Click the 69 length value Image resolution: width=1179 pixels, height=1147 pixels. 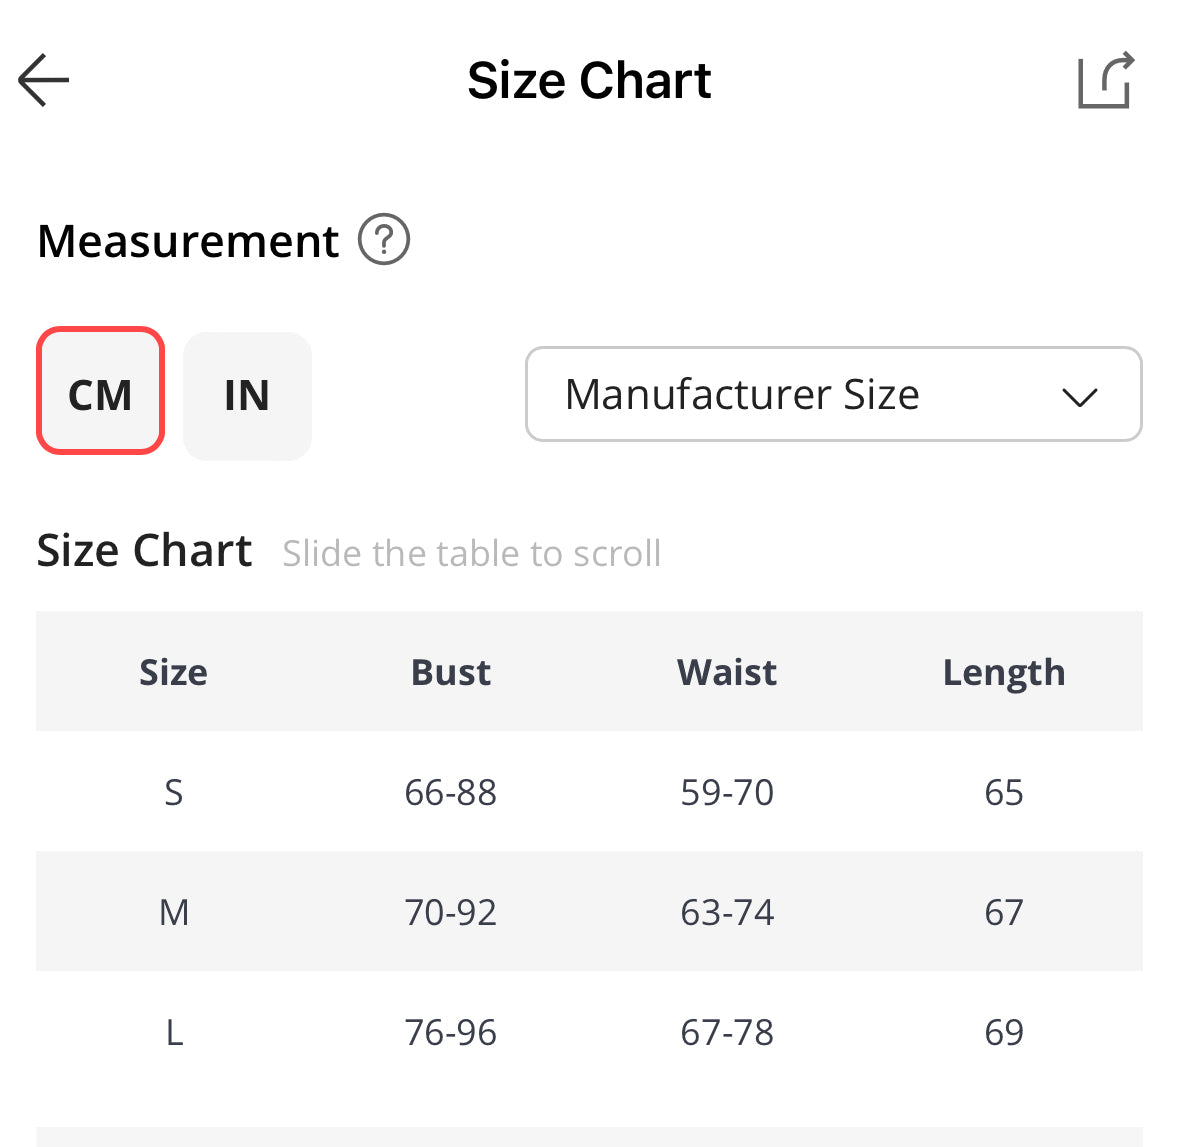[x=1003, y=1032]
